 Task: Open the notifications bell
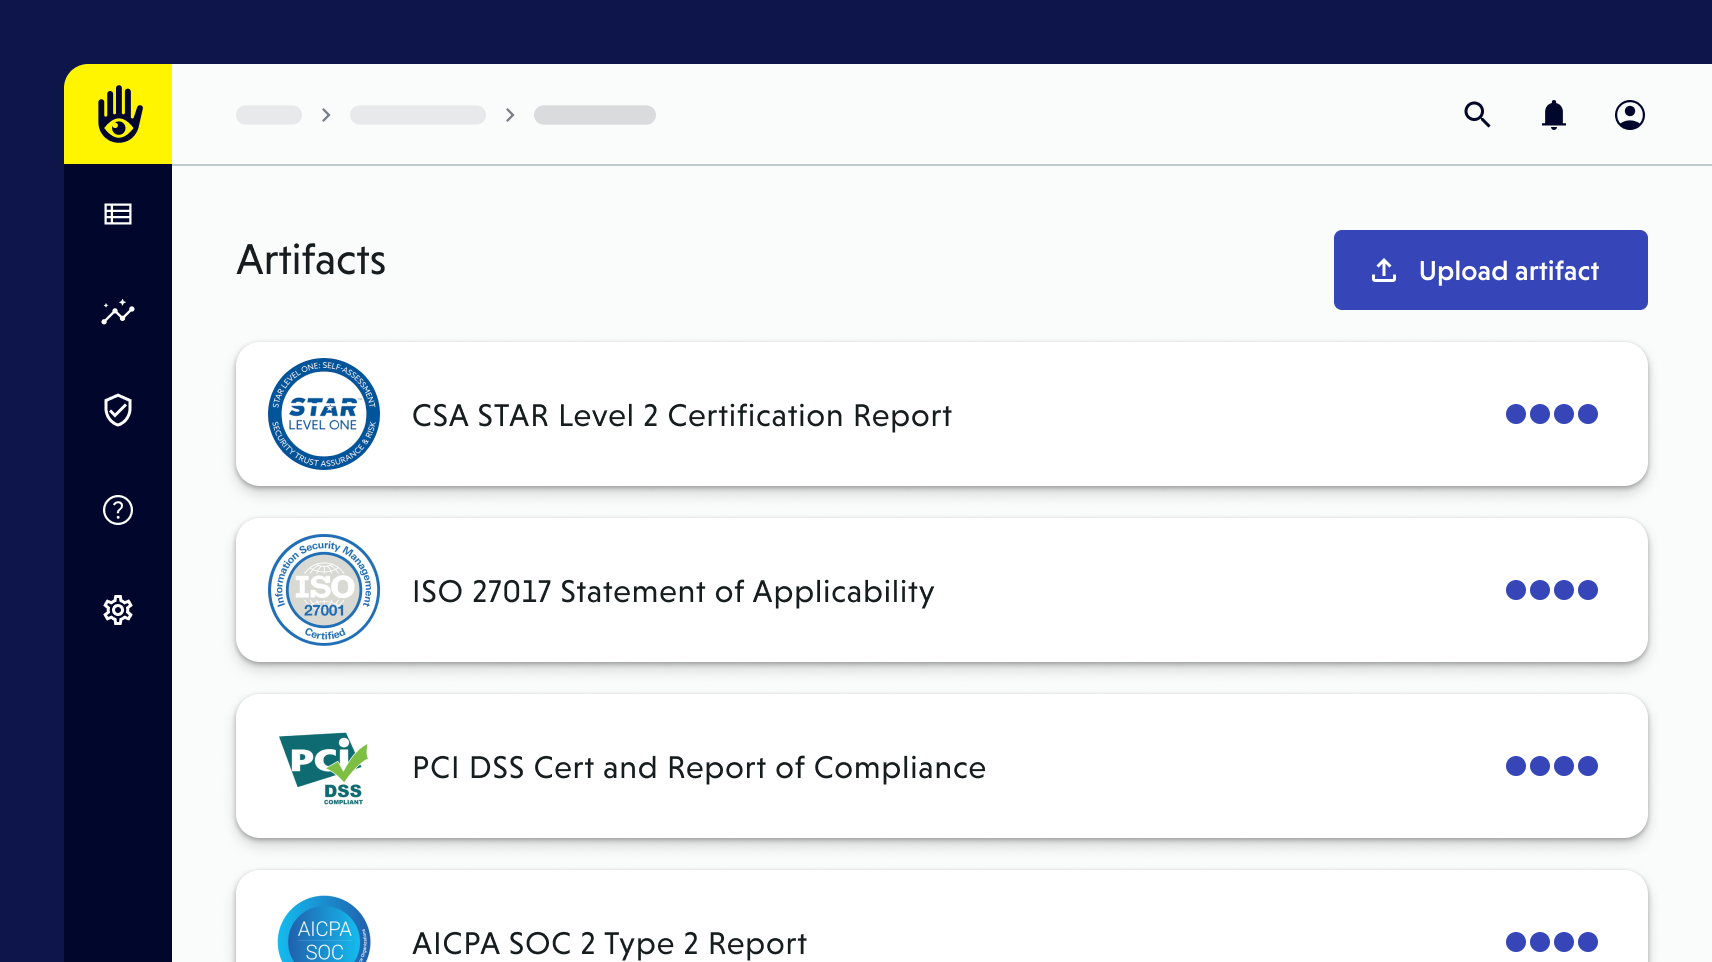pyautogui.click(x=1553, y=115)
